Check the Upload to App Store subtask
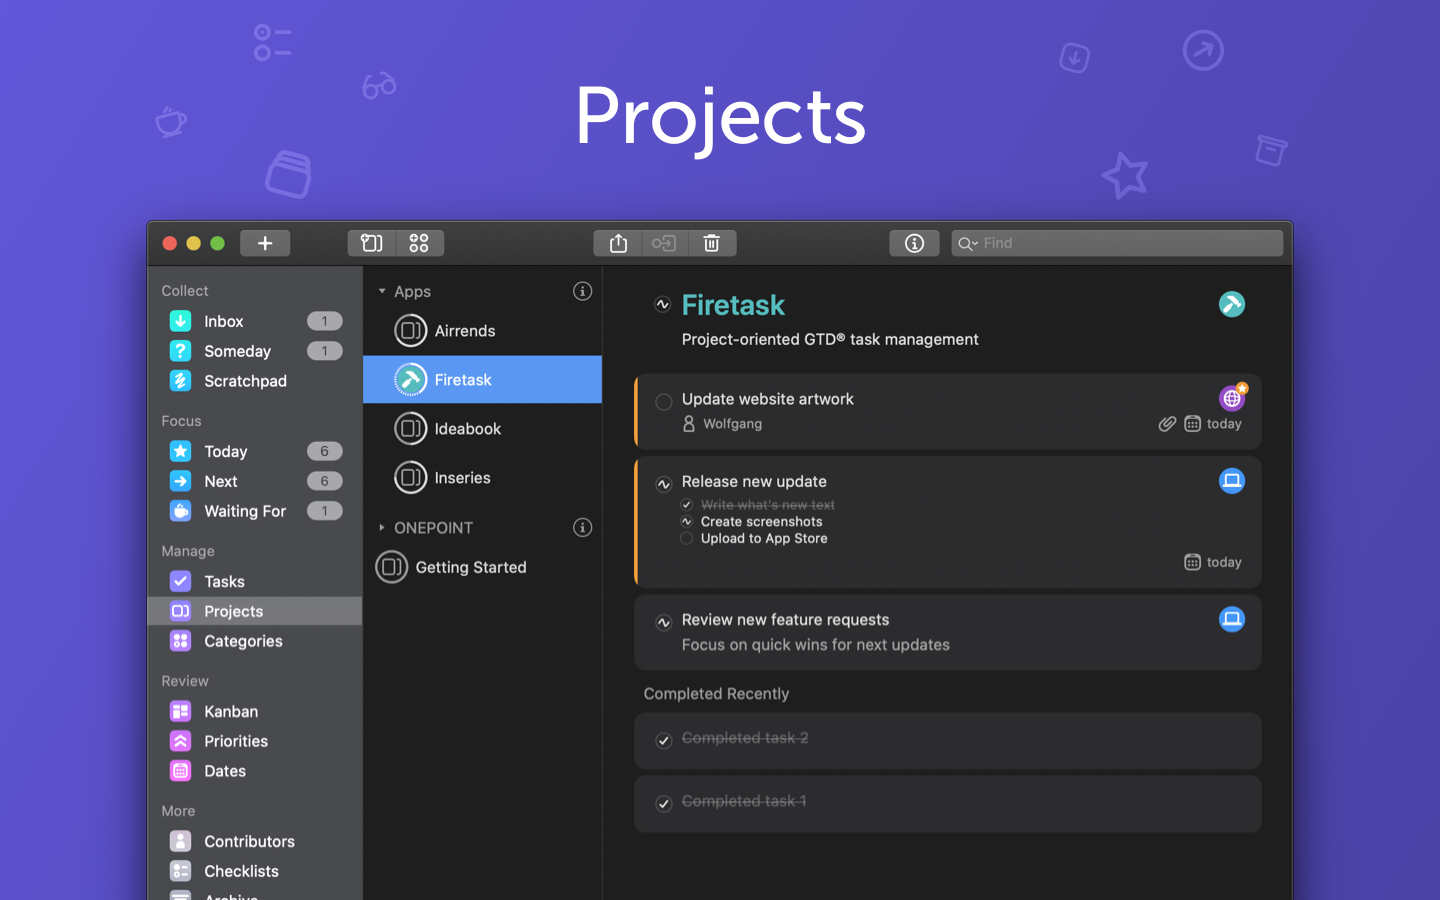The width and height of the screenshot is (1440, 900). (x=687, y=538)
